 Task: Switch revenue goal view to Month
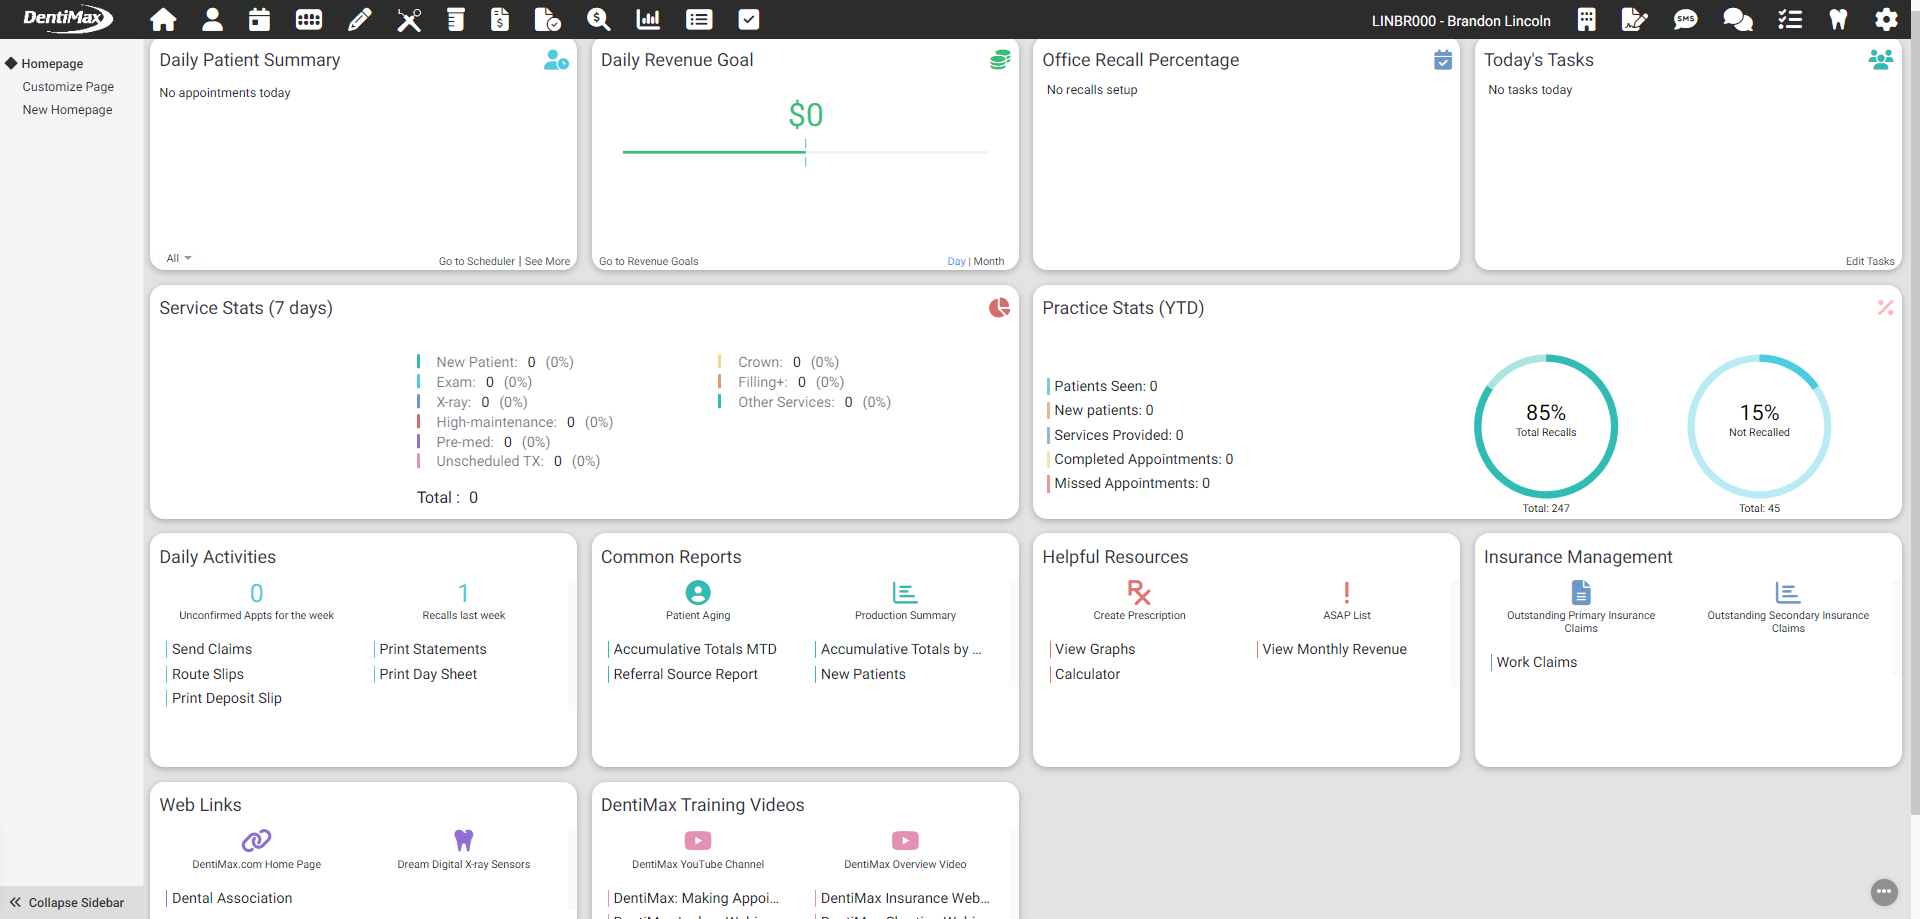[x=989, y=261]
